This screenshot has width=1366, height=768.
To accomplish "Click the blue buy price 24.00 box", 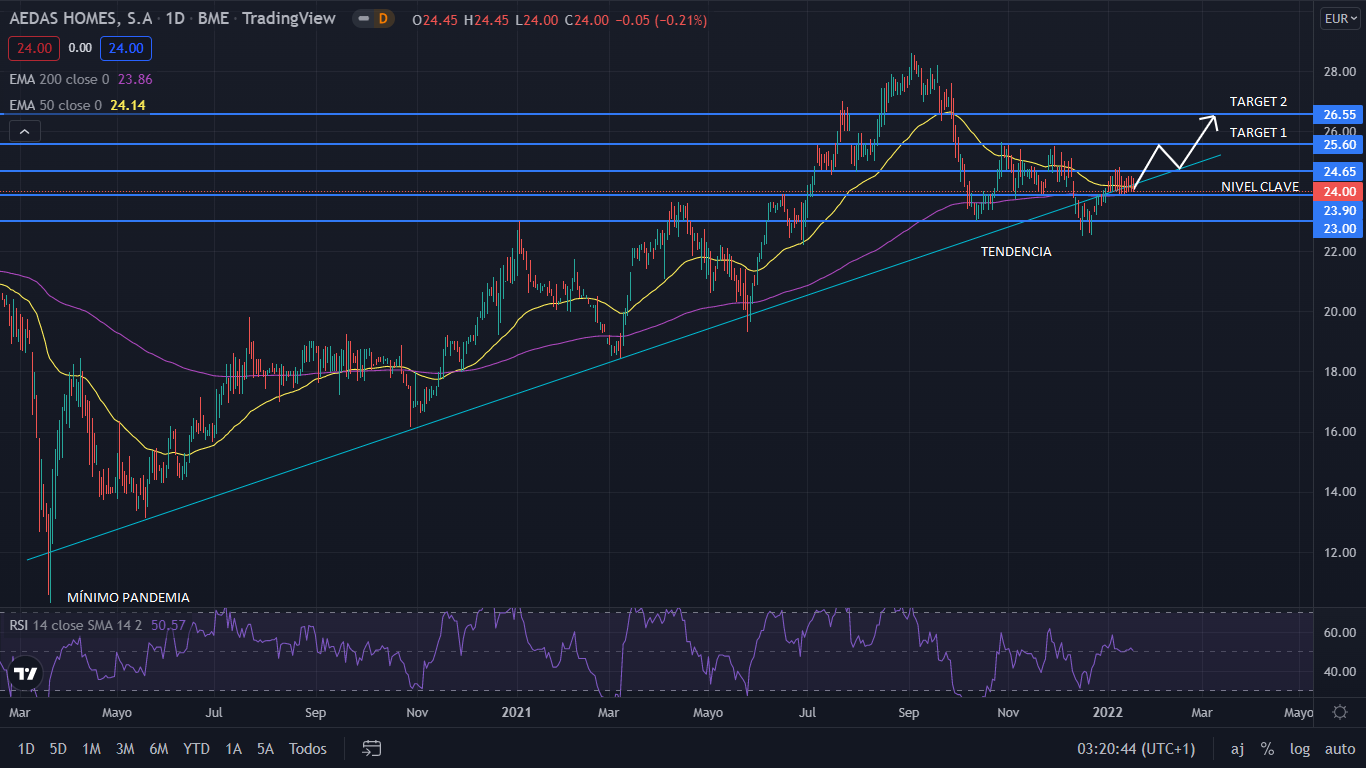I will click(125, 47).
